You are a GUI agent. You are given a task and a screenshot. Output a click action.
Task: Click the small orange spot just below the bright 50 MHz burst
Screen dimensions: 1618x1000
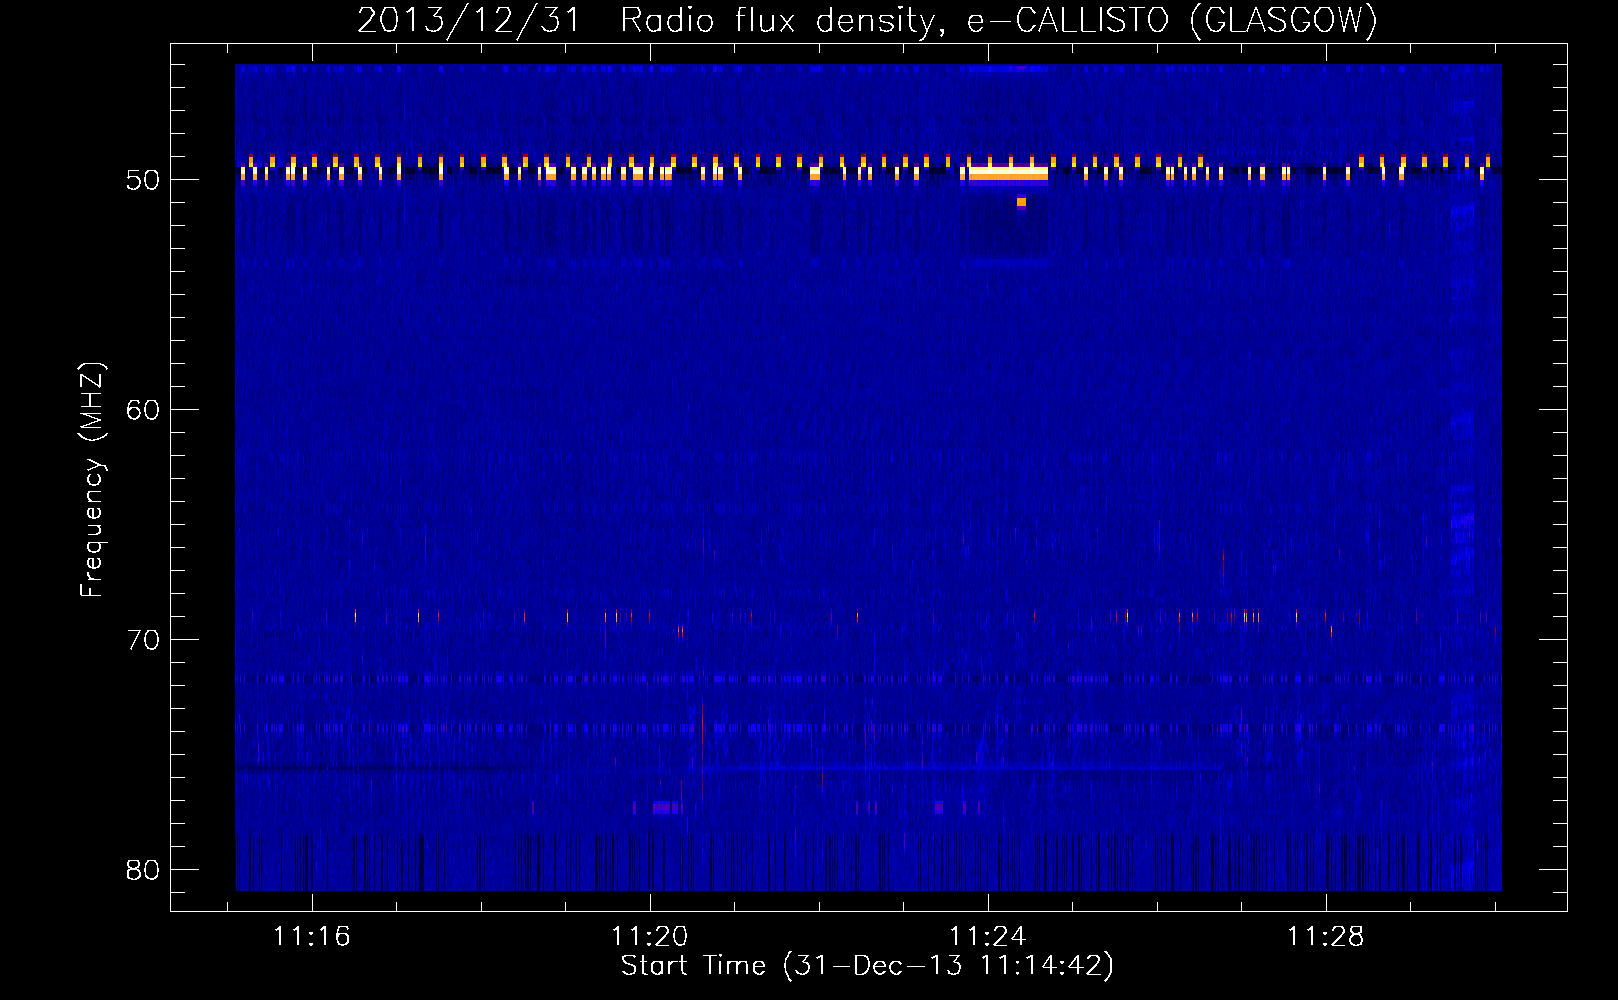point(1021,202)
